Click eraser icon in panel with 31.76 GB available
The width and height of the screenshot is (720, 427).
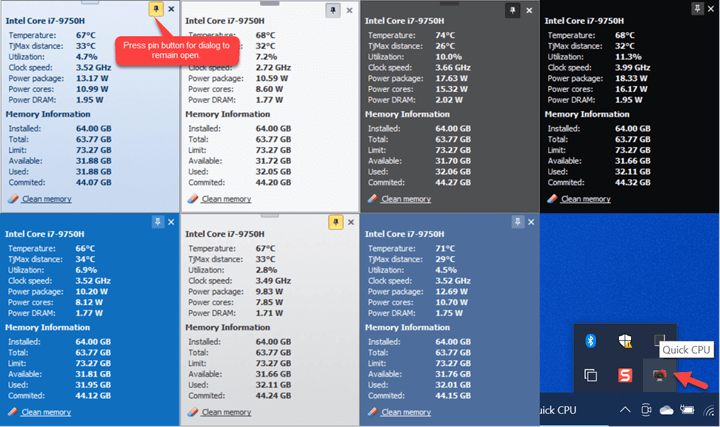372,411
